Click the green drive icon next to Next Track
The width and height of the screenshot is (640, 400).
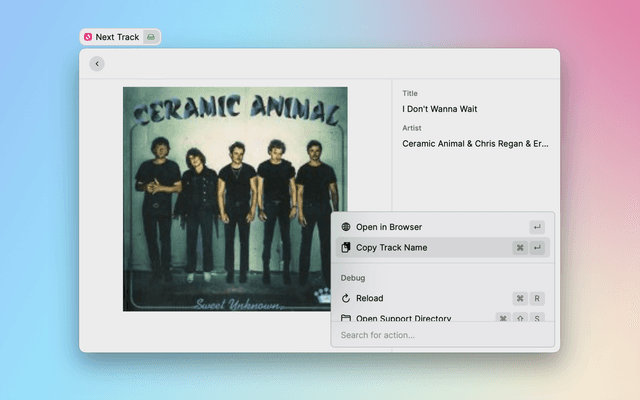150,37
